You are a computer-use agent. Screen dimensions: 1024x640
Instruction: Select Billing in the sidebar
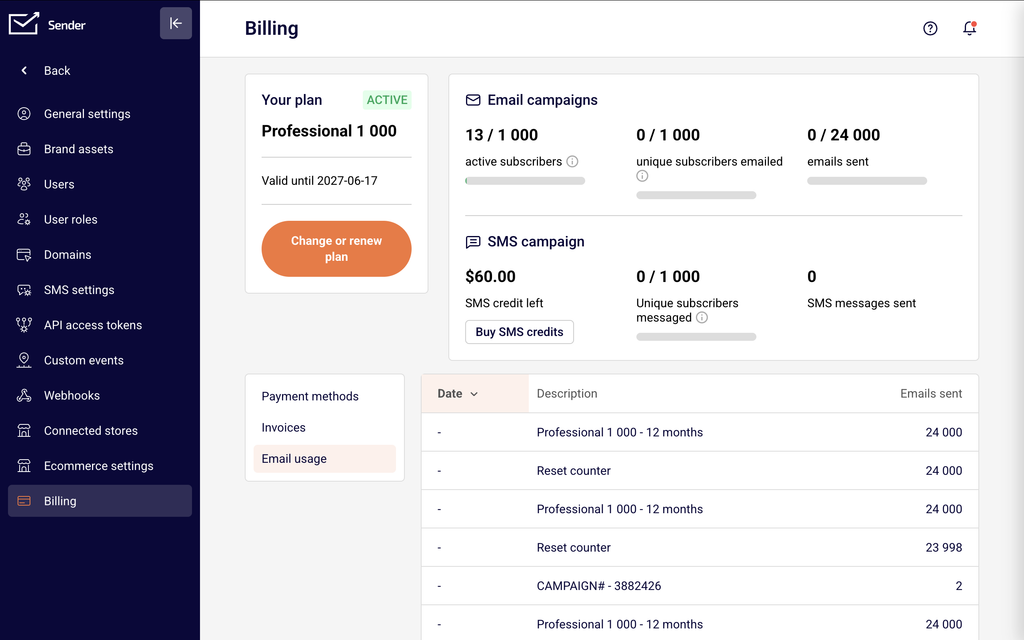[100, 501]
